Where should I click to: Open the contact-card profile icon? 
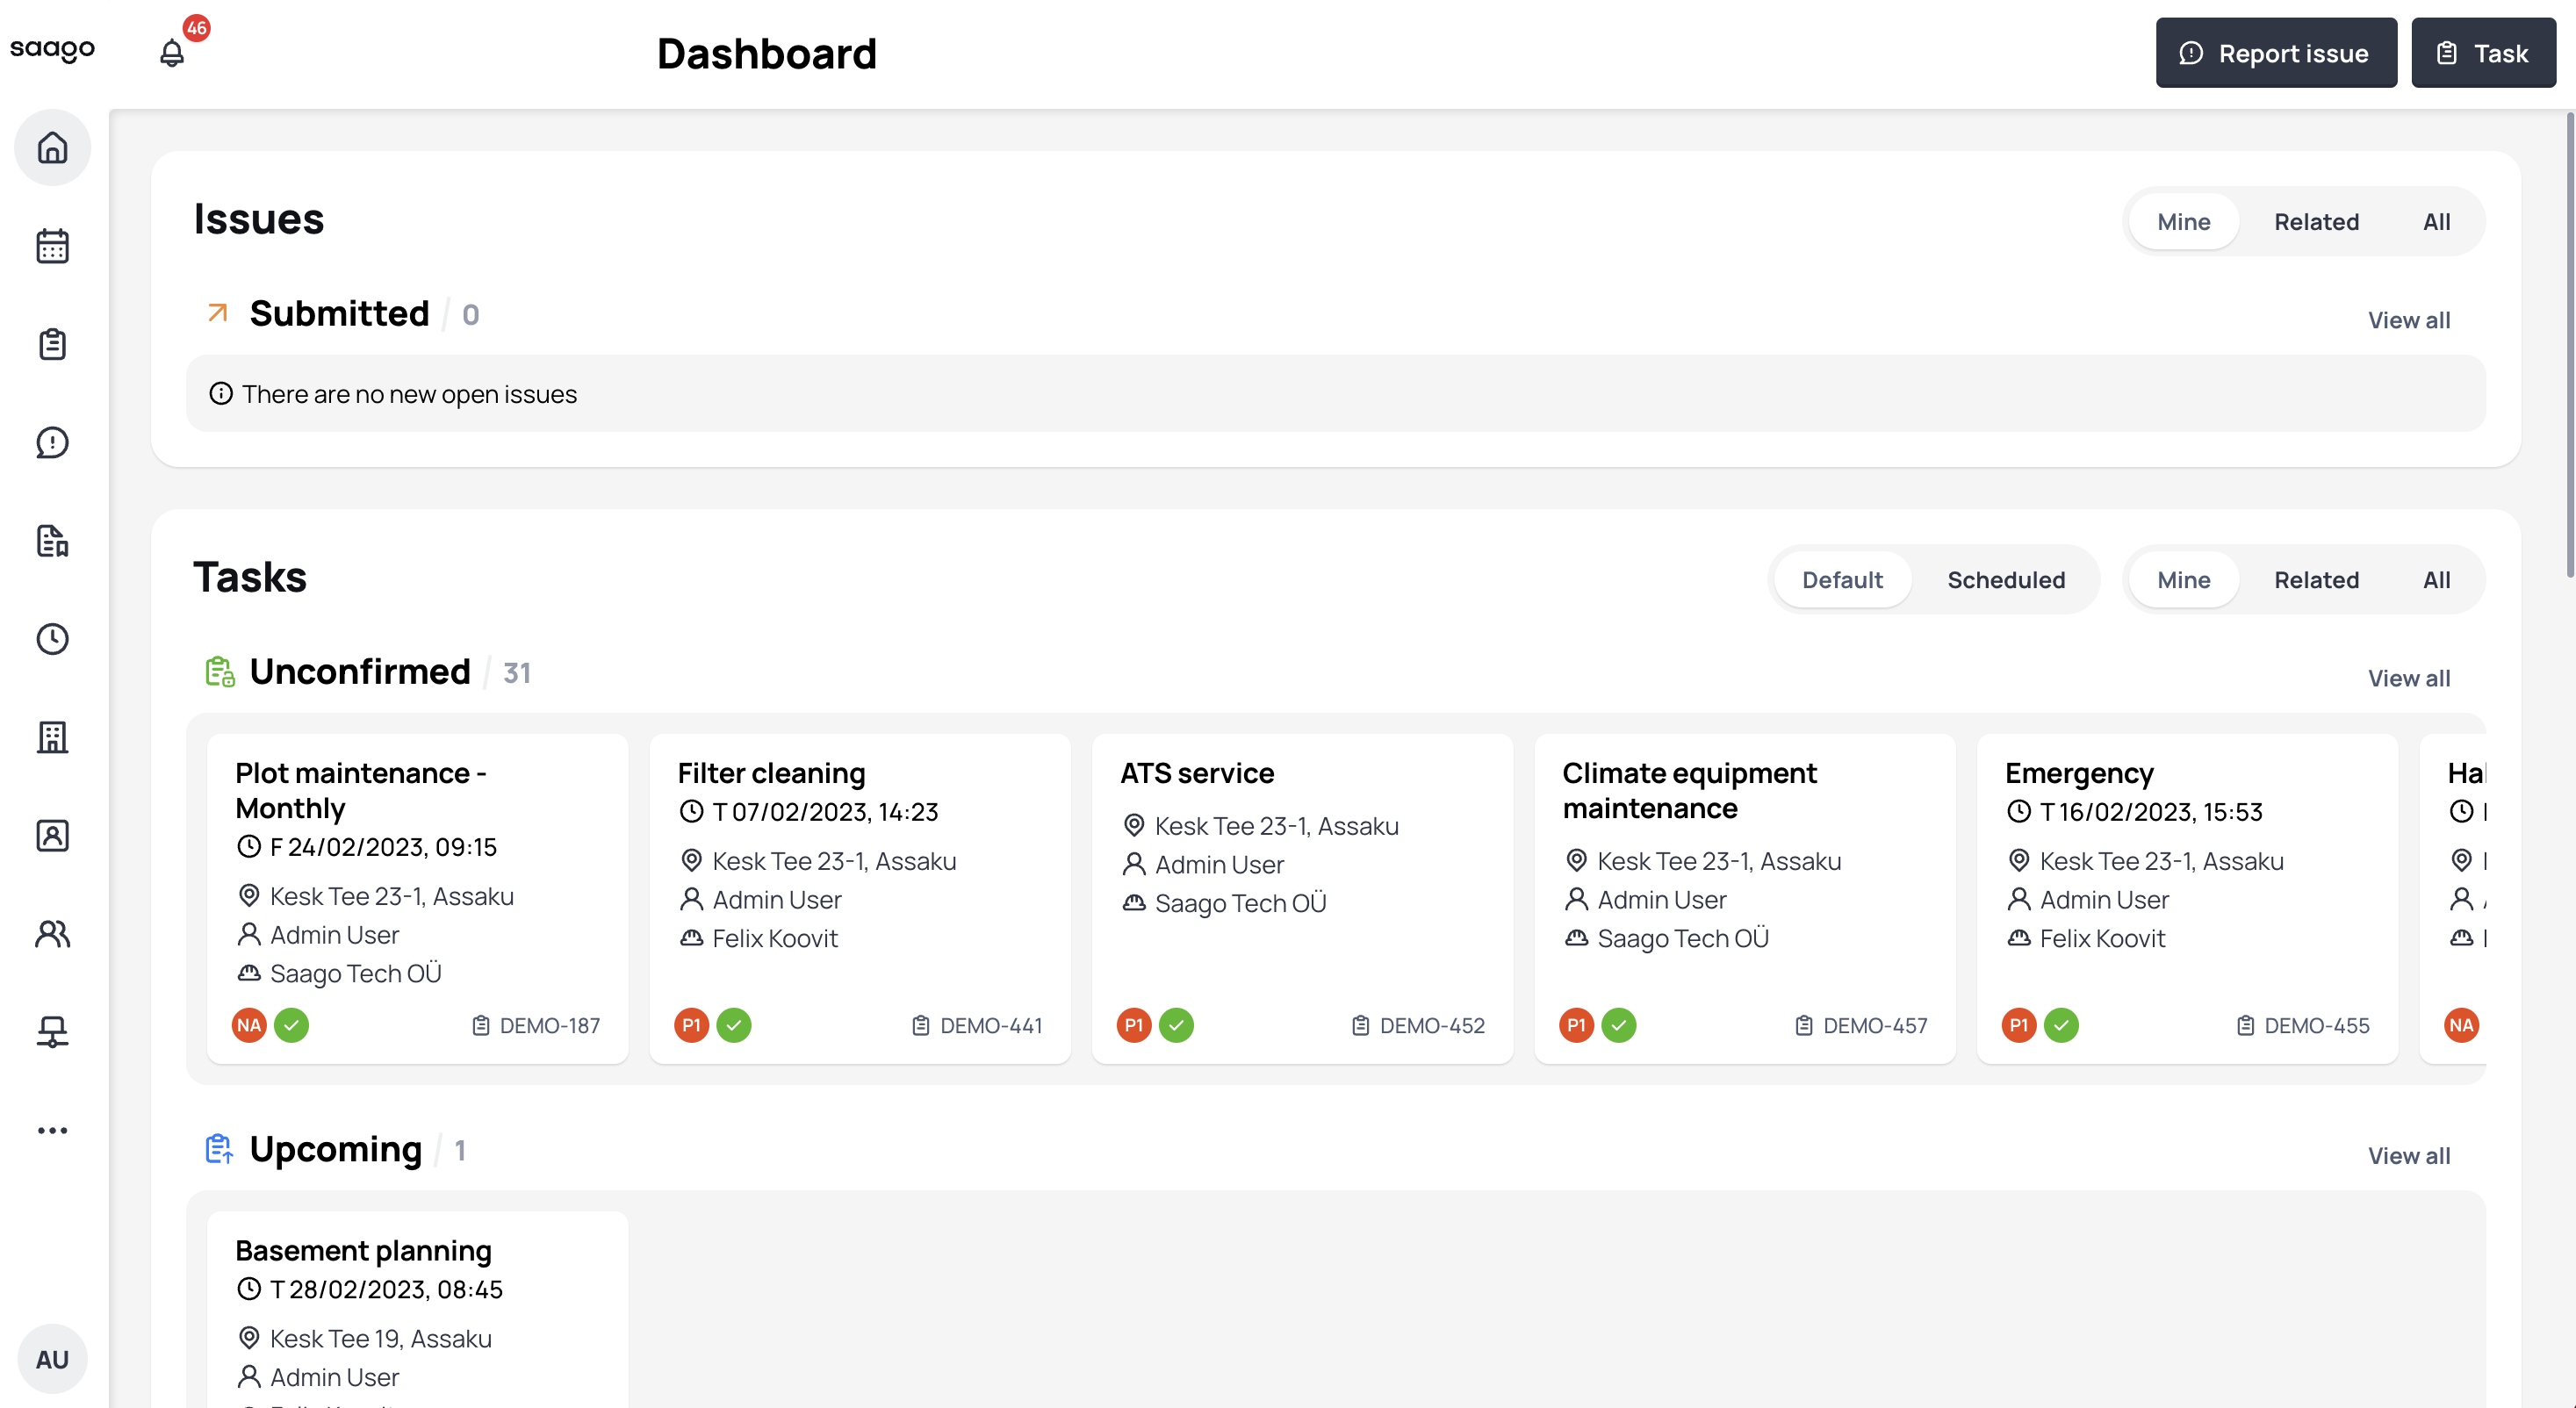pyautogui.click(x=52, y=836)
